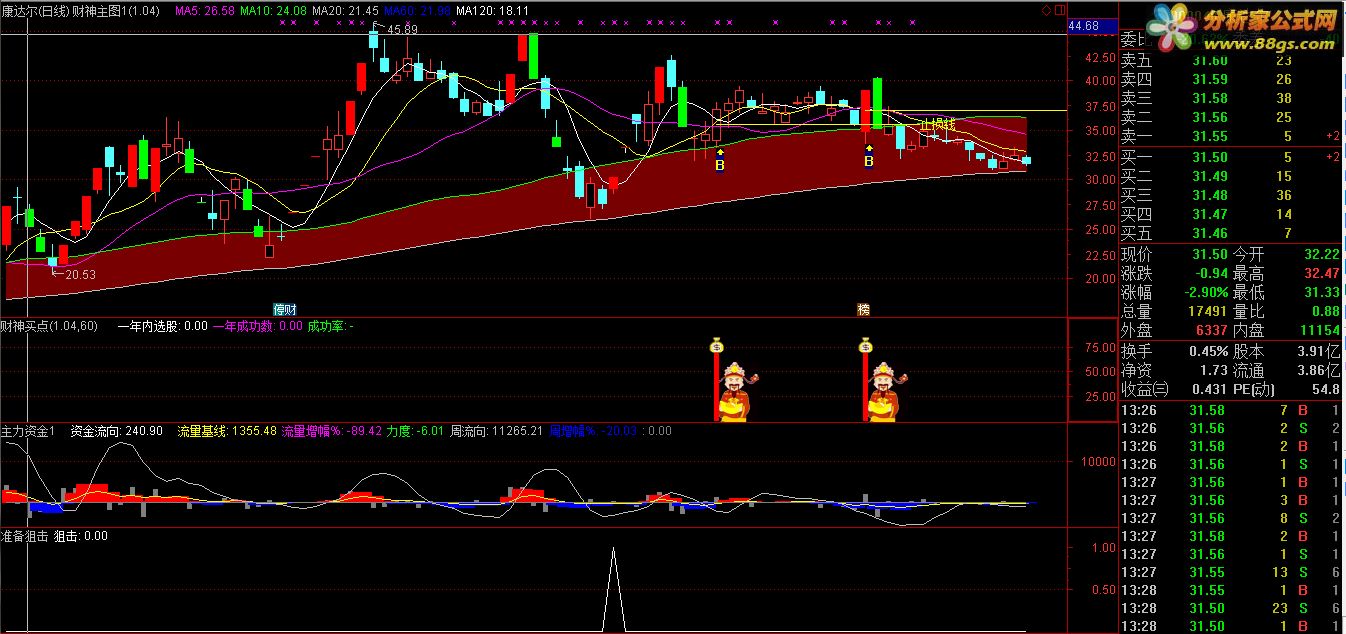This screenshot has width=1346, height=634.
Task: Select the 康达尔(日线) 财神主图1 chart title
Action: coord(81,9)
